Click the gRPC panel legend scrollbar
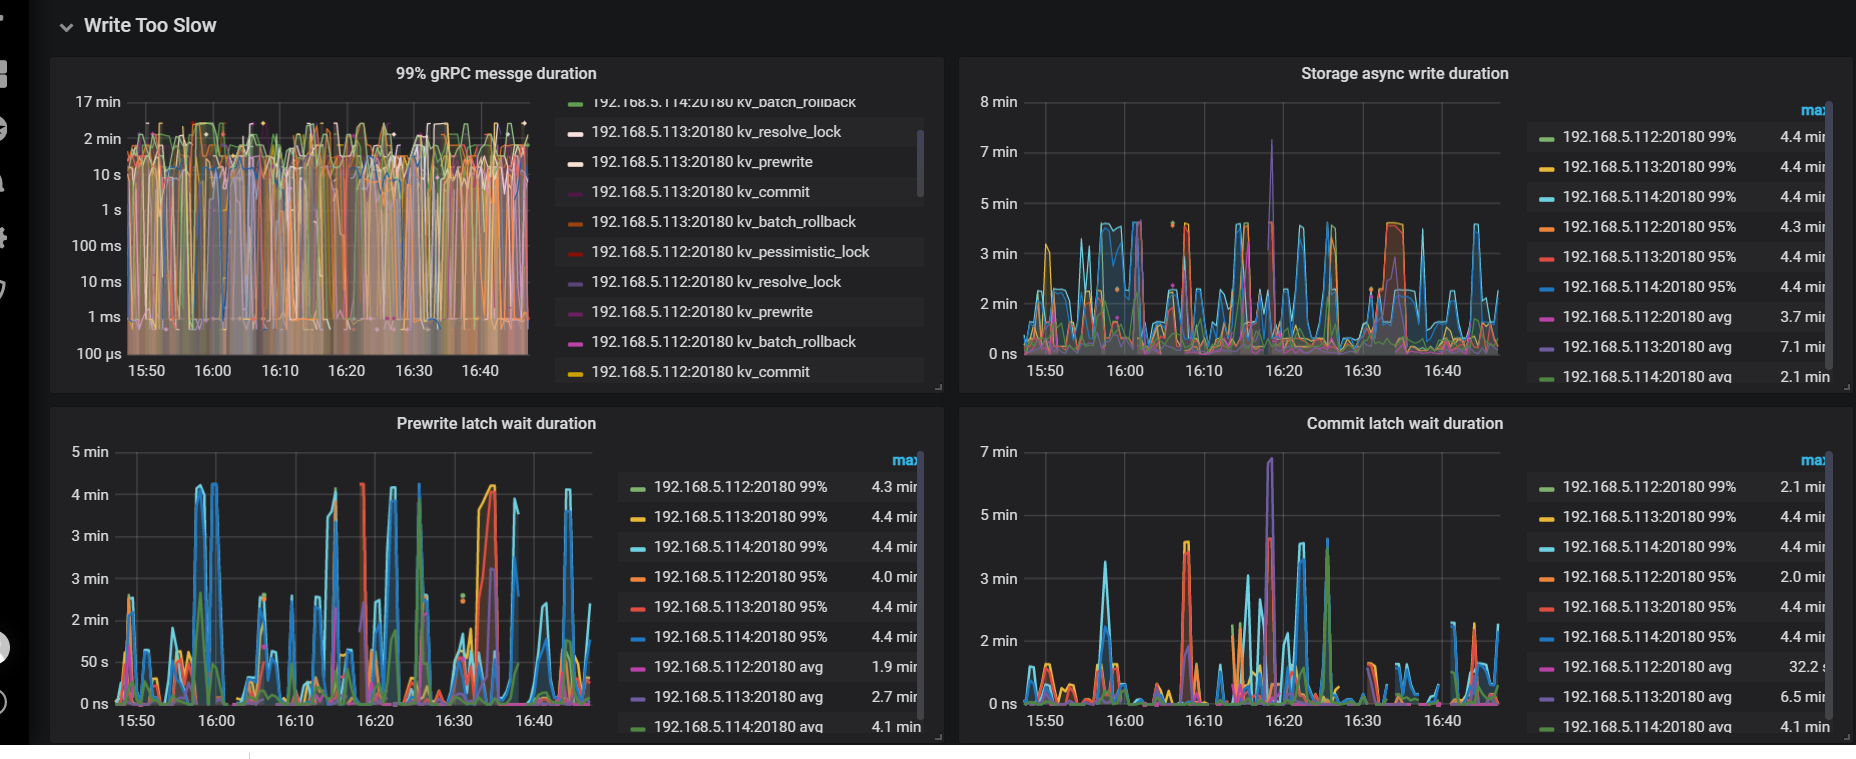The height and width of the screenshot is (759, 1856). (920, 163)
